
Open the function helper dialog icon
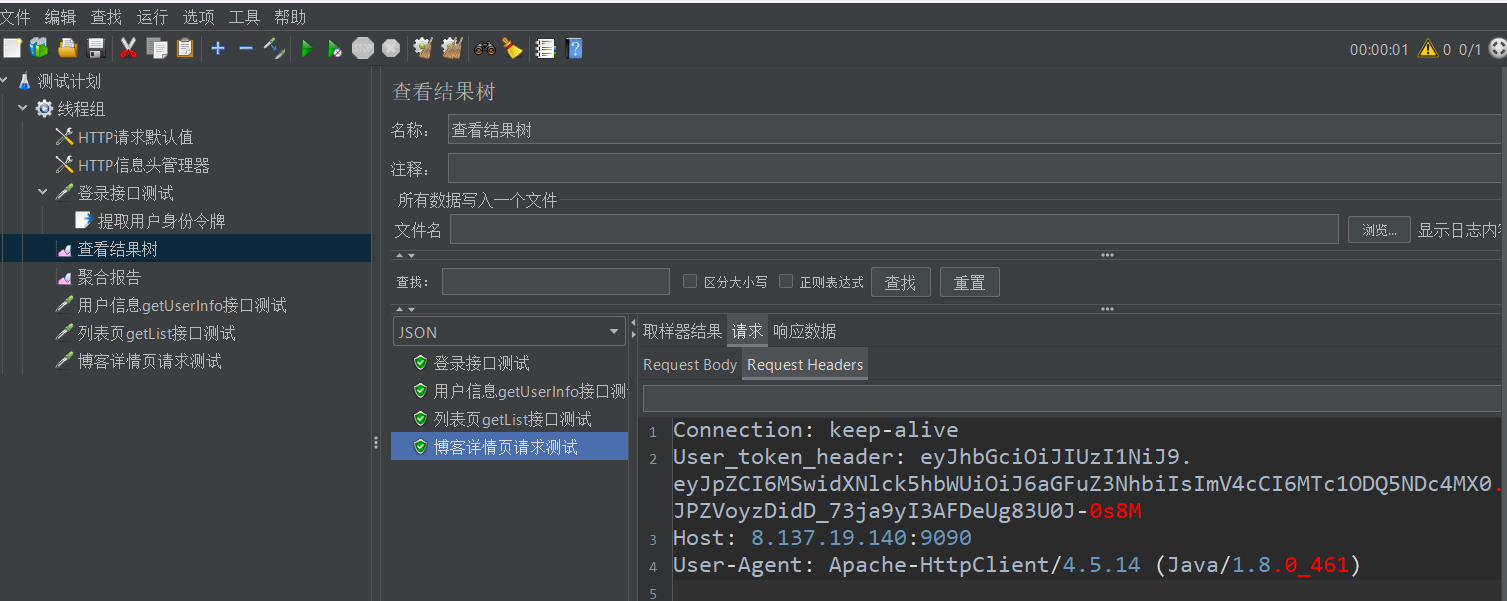pyautogui.click(x=545, y=48)
